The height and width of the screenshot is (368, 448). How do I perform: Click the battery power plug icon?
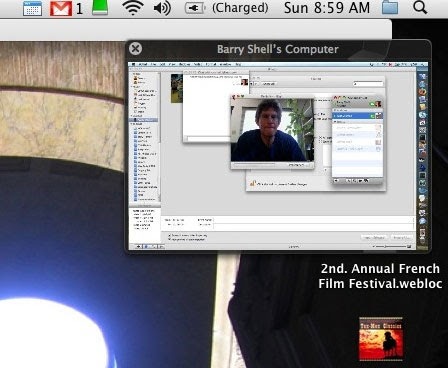(195, 8)
